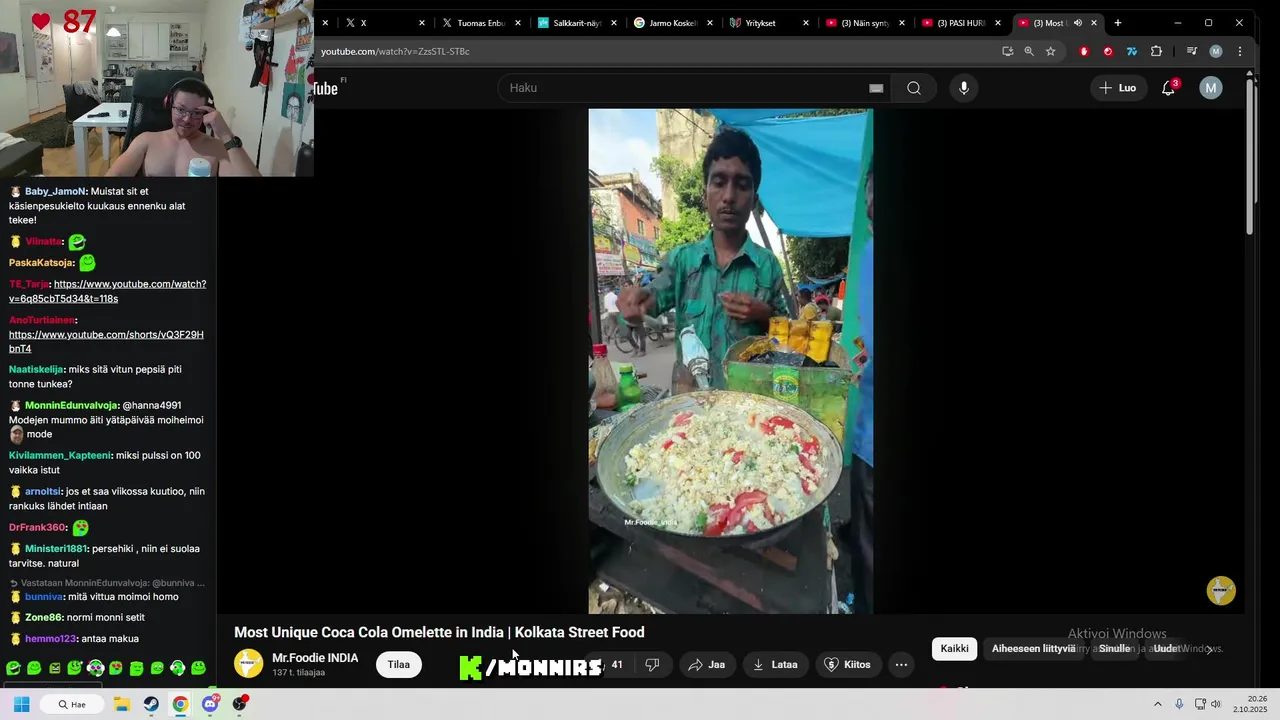Screen dimensions: 1280x720
Task: Open File Explorer from the taskbar
Action: (x=122, y=704)
